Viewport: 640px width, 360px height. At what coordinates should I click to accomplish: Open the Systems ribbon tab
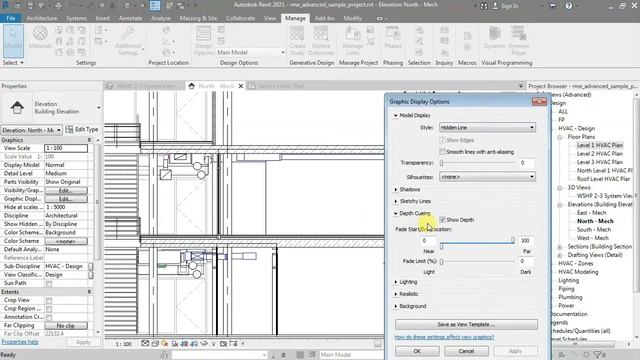[76, 18]
